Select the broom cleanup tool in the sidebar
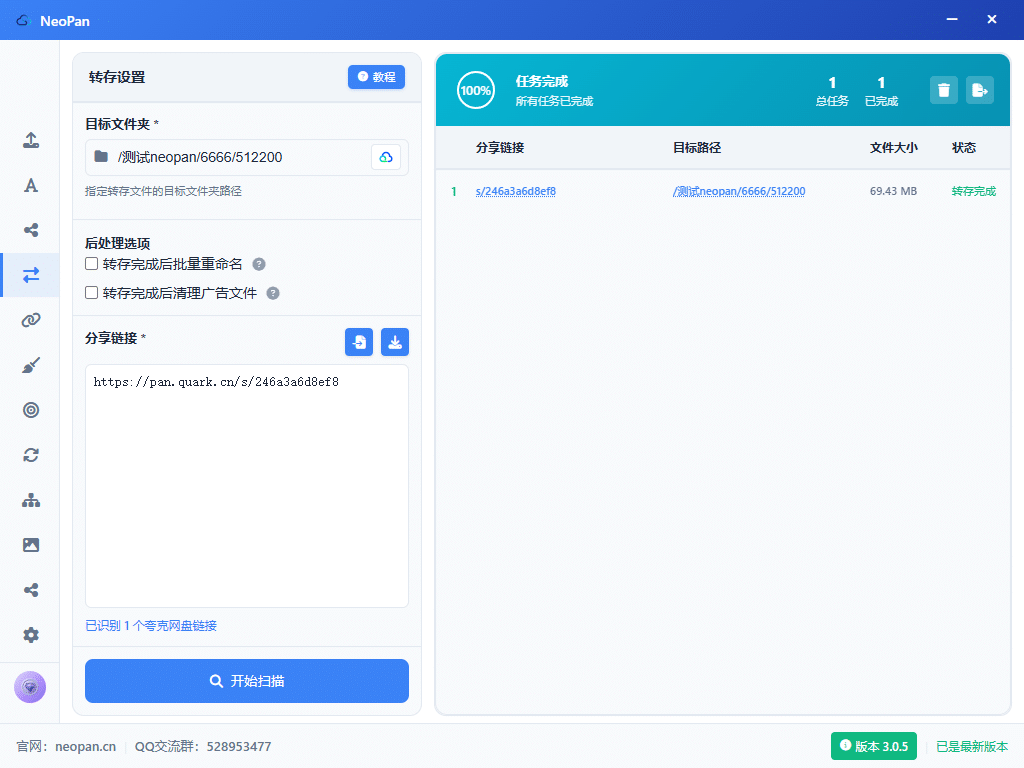Viewport: 1024px width, 768px height. point(31,365)
